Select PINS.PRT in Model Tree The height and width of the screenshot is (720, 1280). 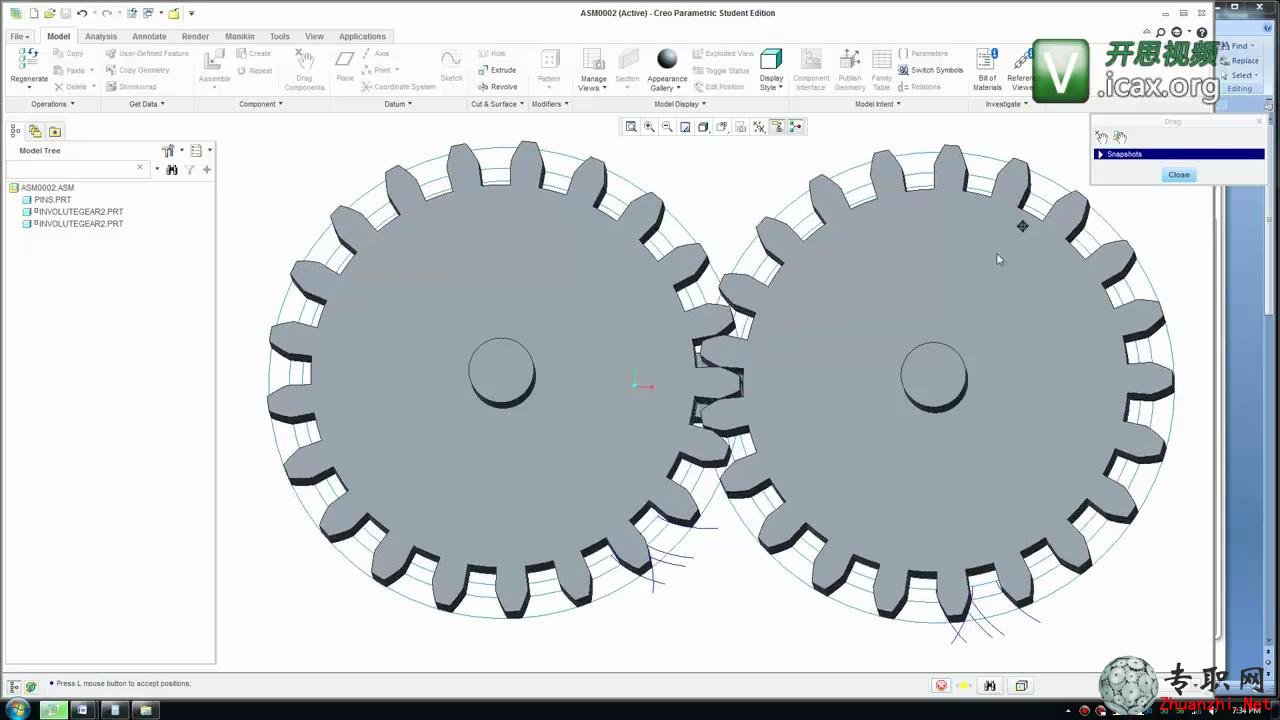pos(47,200)
